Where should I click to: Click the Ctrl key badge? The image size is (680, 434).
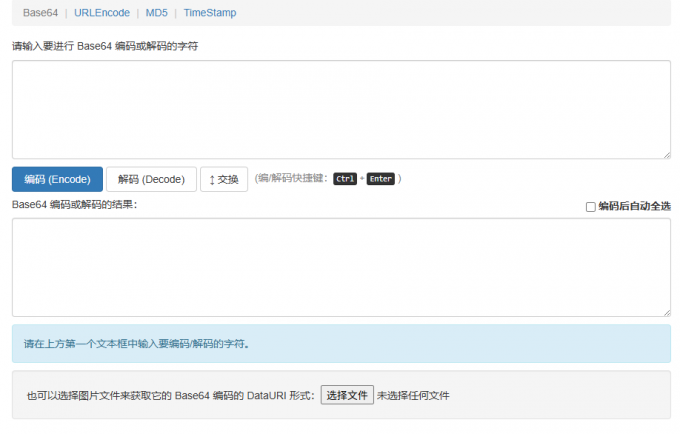click(345, 179)
